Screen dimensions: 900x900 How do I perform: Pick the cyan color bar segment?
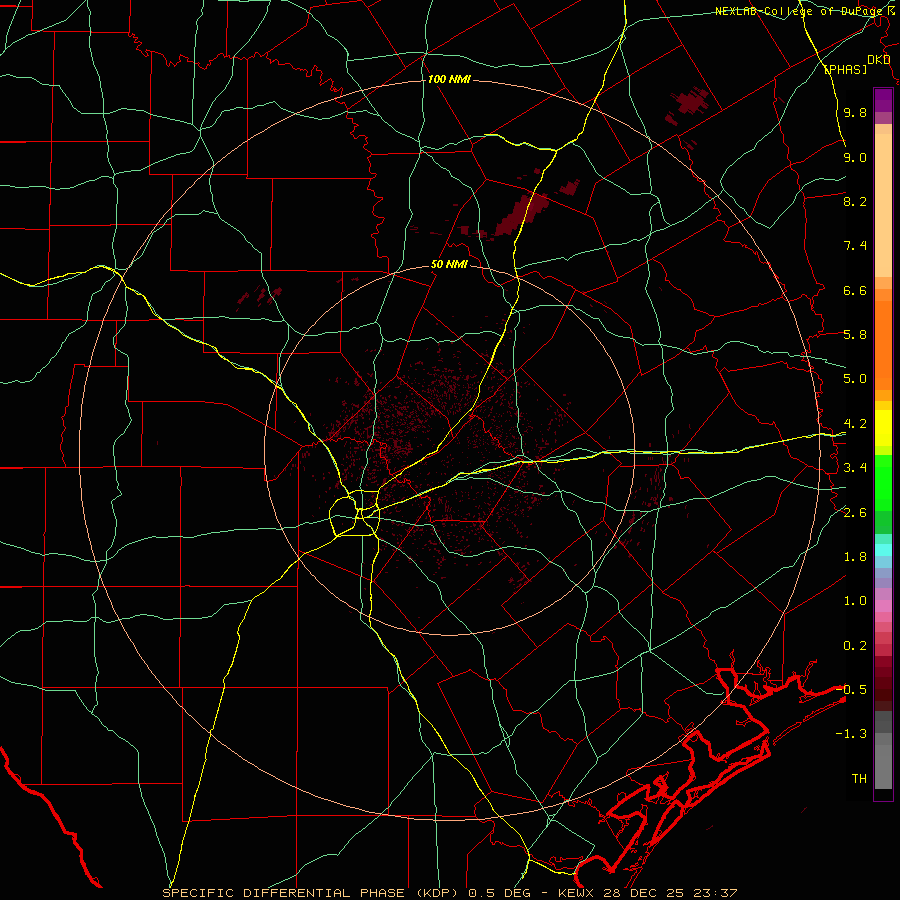pyautogui.click(x=883, y=550)
